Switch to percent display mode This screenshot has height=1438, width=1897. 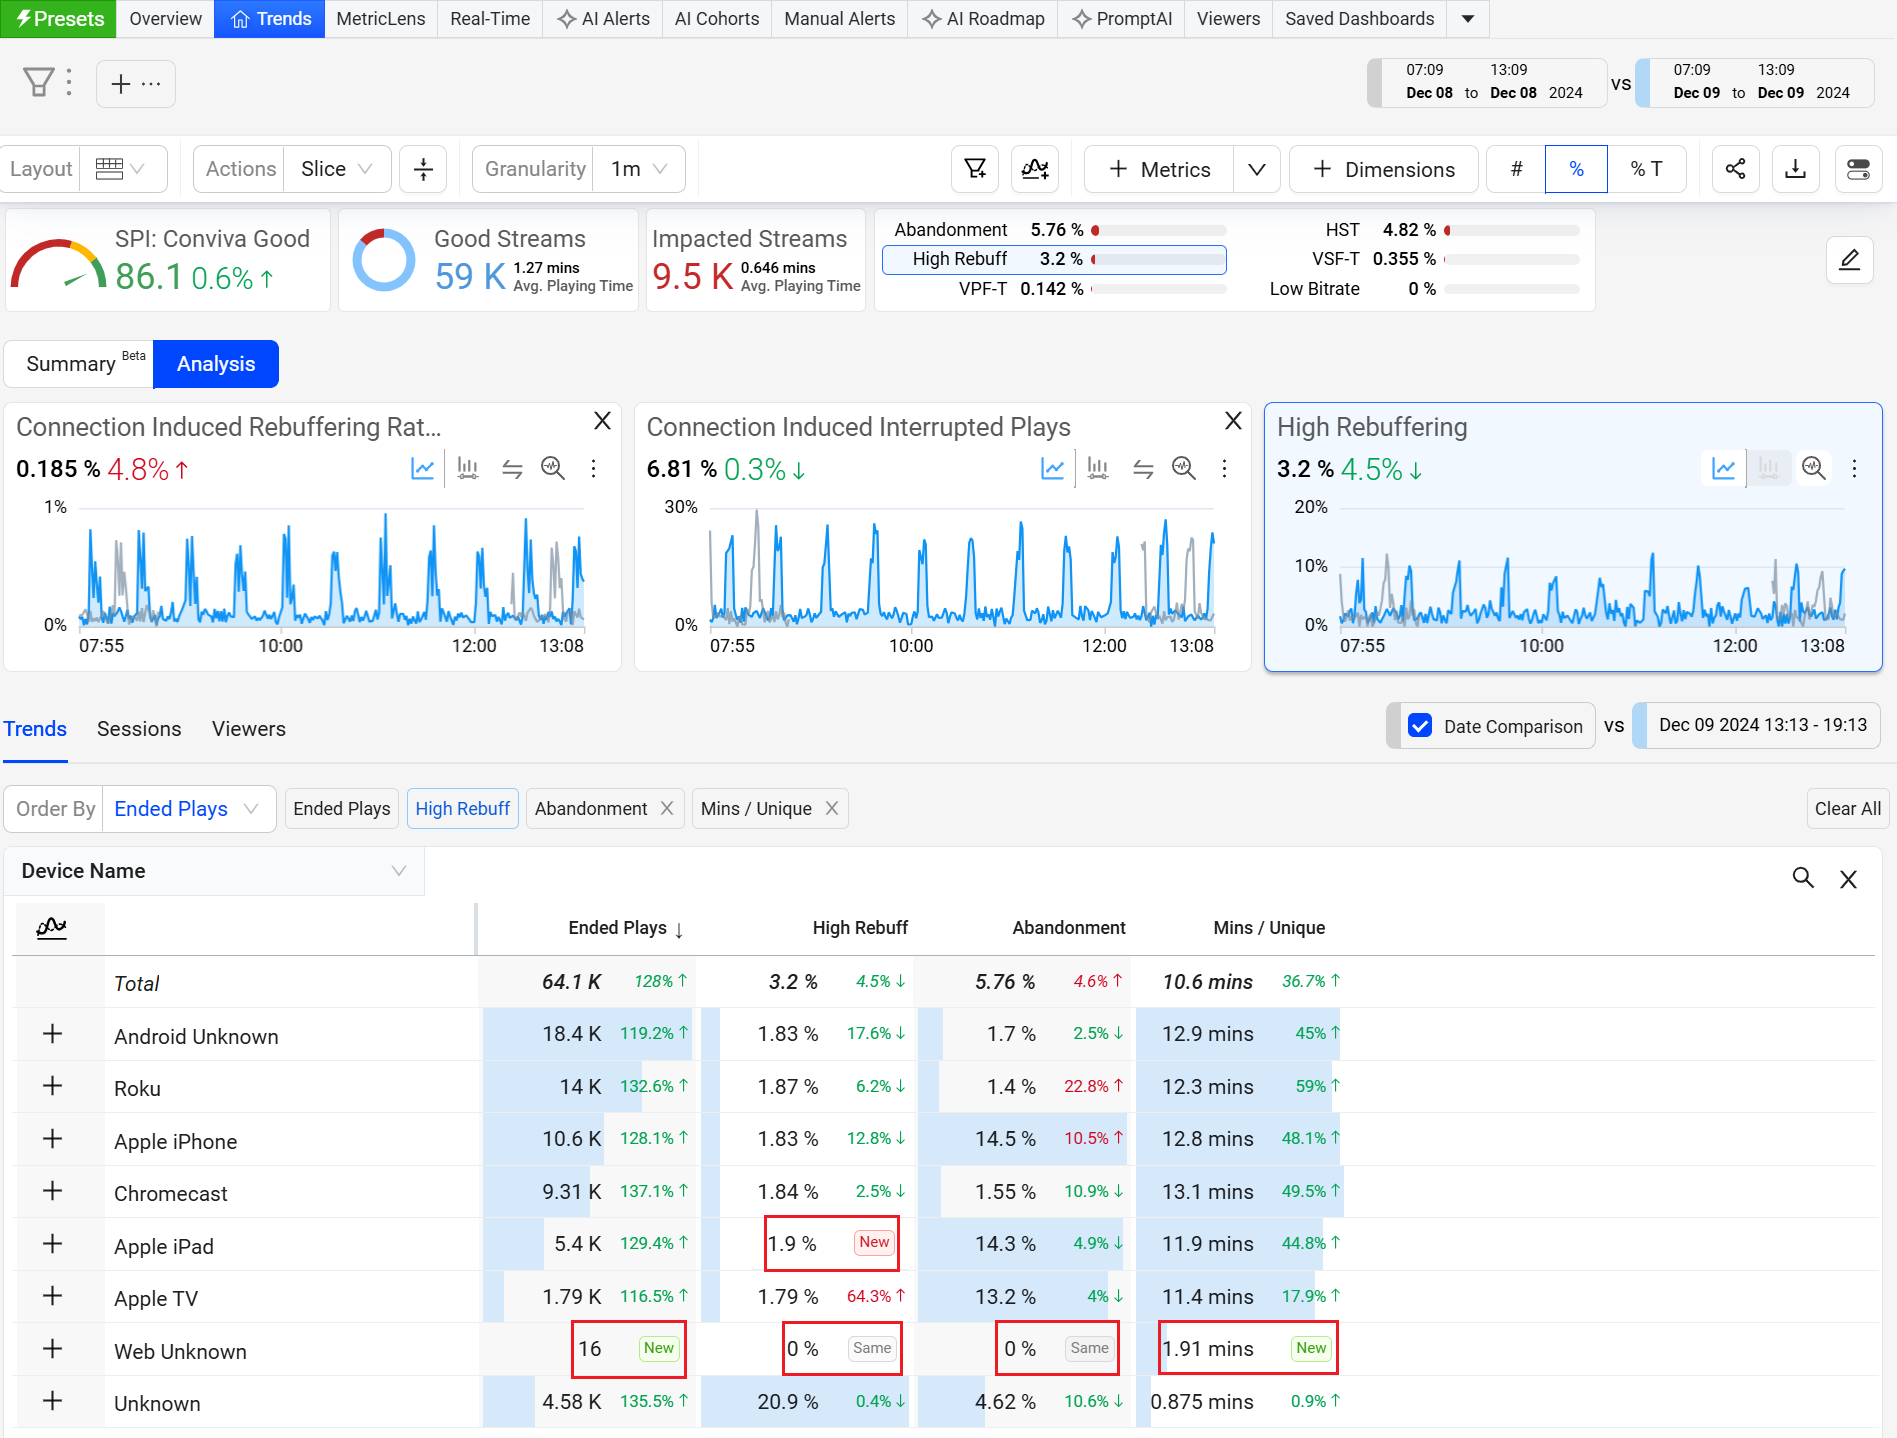pos(1576,169)
